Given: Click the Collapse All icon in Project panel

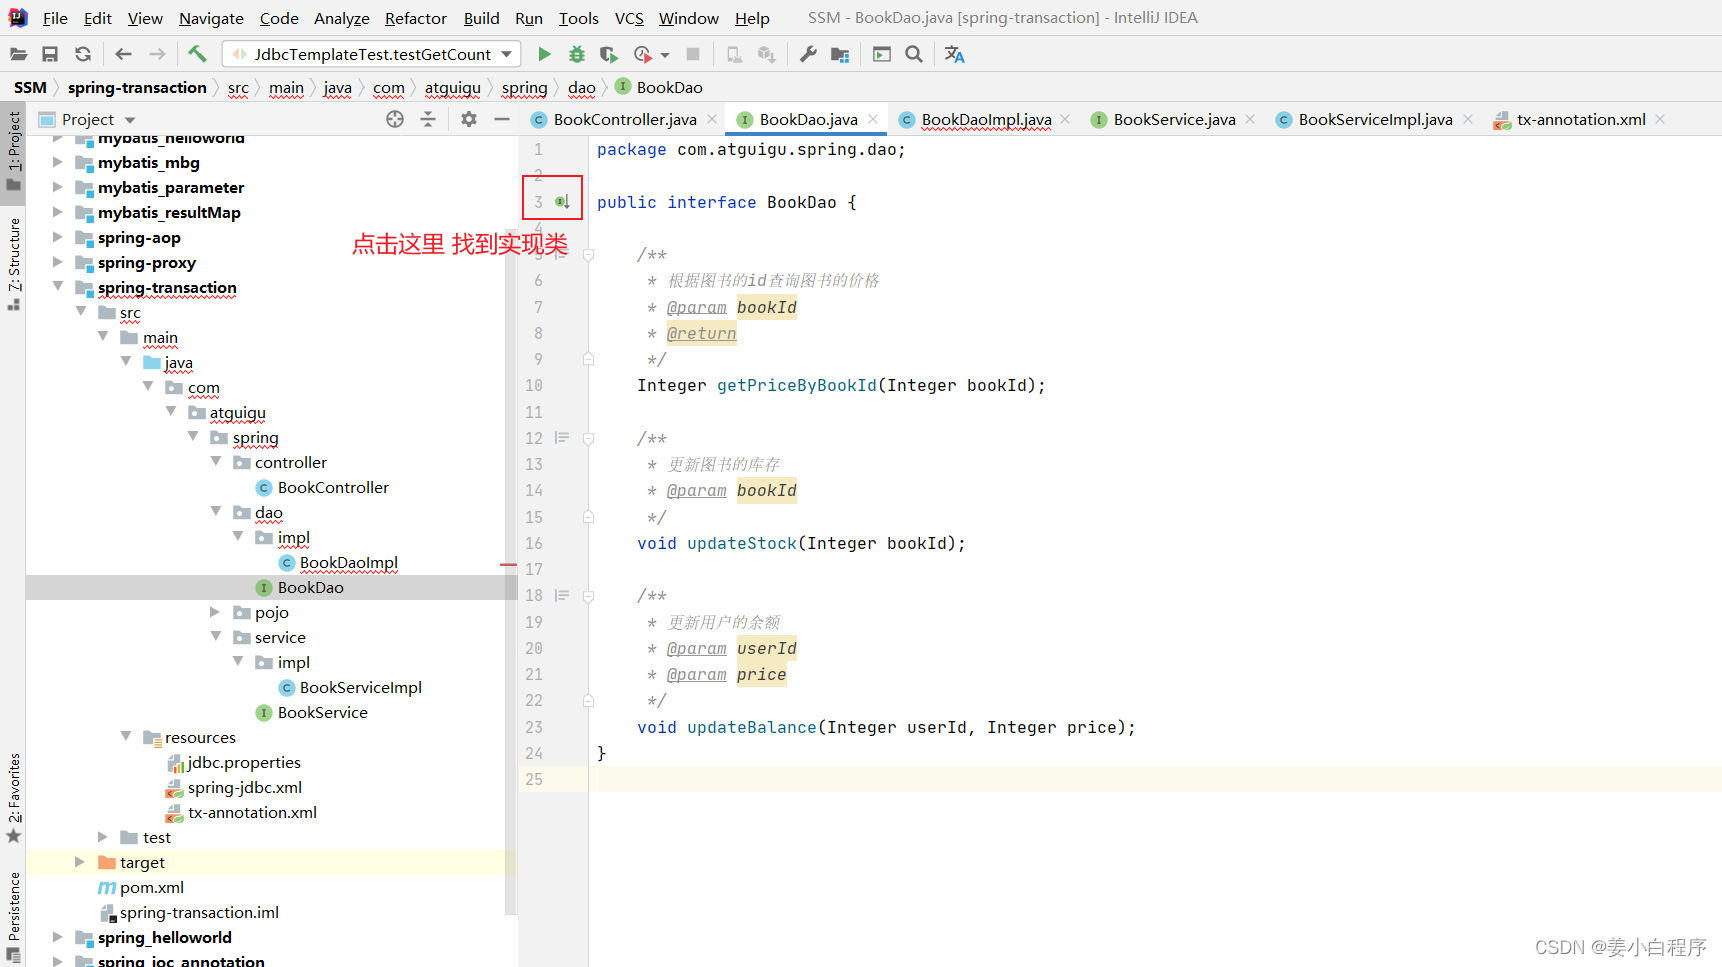Looking at the screenshot, I should [x=428, y=119].
